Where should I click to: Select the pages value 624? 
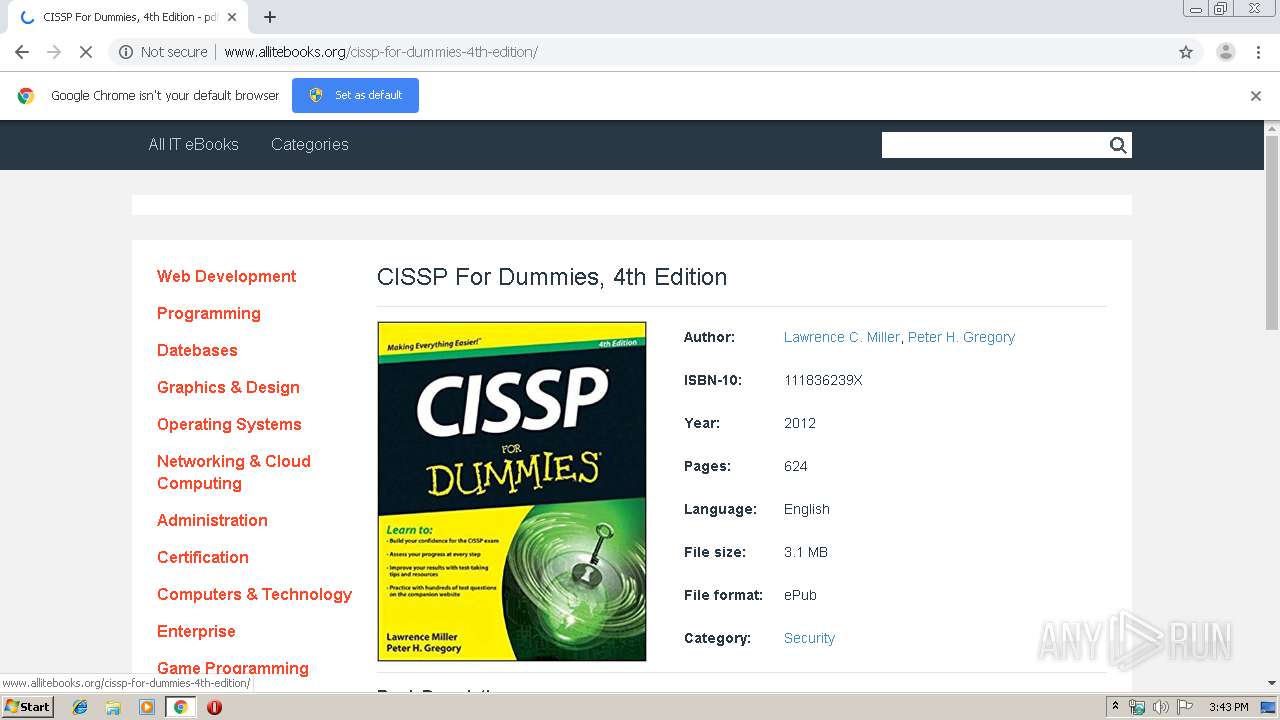click(796, 466)
